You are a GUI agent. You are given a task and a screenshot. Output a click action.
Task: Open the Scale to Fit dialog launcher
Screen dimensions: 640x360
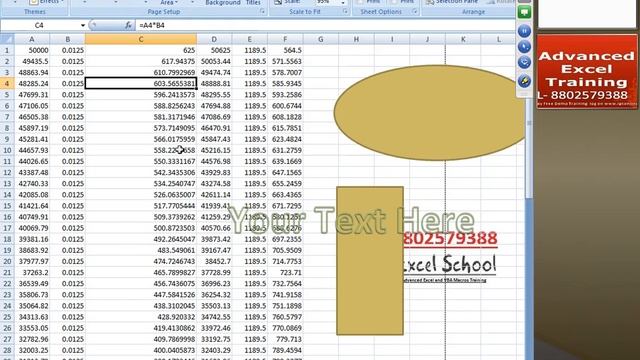345,12
